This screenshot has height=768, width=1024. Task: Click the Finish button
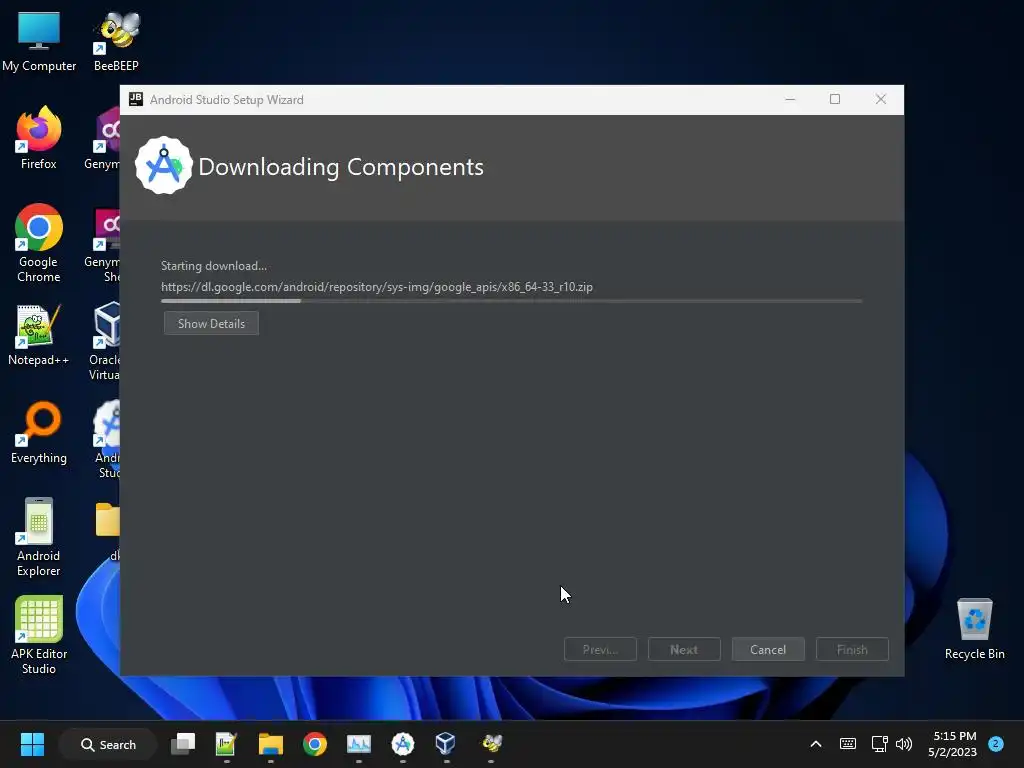[852, 649]
